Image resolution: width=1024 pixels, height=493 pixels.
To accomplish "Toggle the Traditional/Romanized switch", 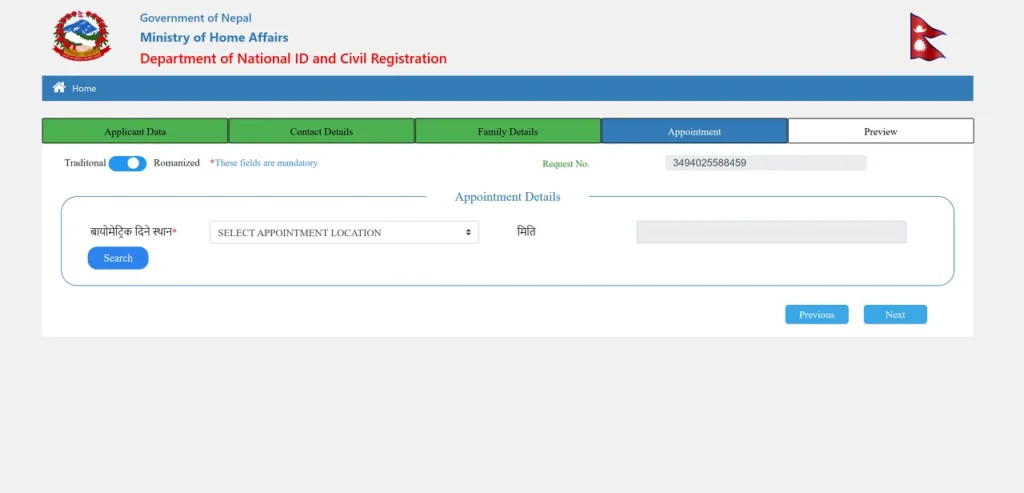I will tap(127, 163).
